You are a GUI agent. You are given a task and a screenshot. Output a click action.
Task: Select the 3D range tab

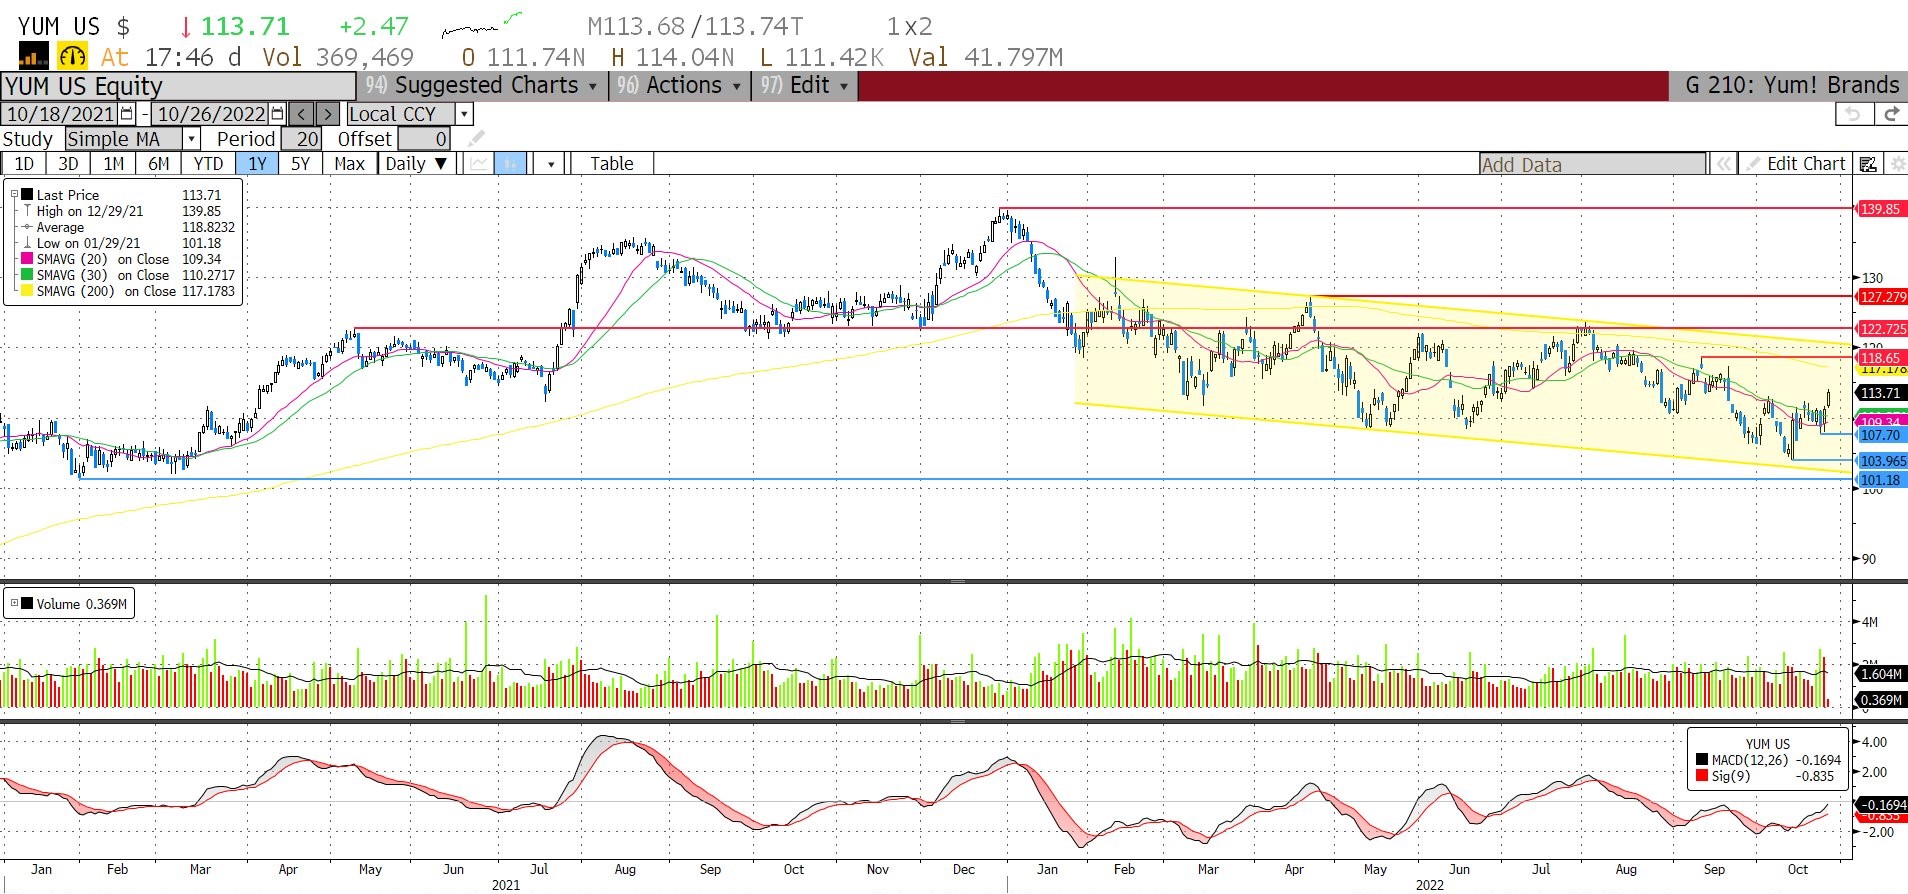click(68, 163)
